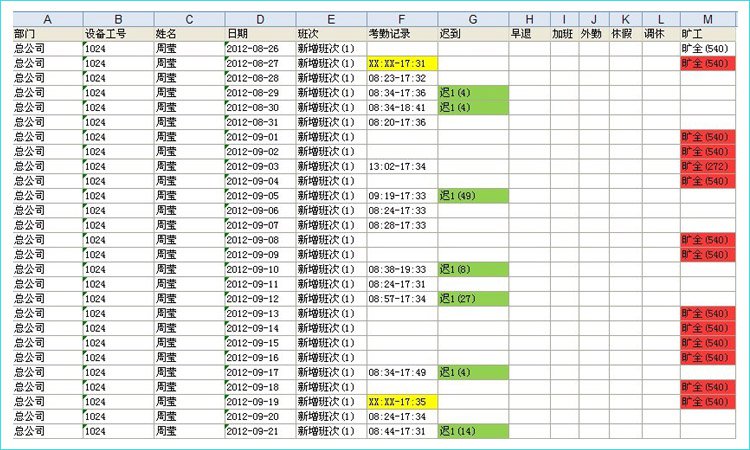This screenshot has height=450, width=750.
Task: Click the column G header
Action: click(x=473, y=19)
